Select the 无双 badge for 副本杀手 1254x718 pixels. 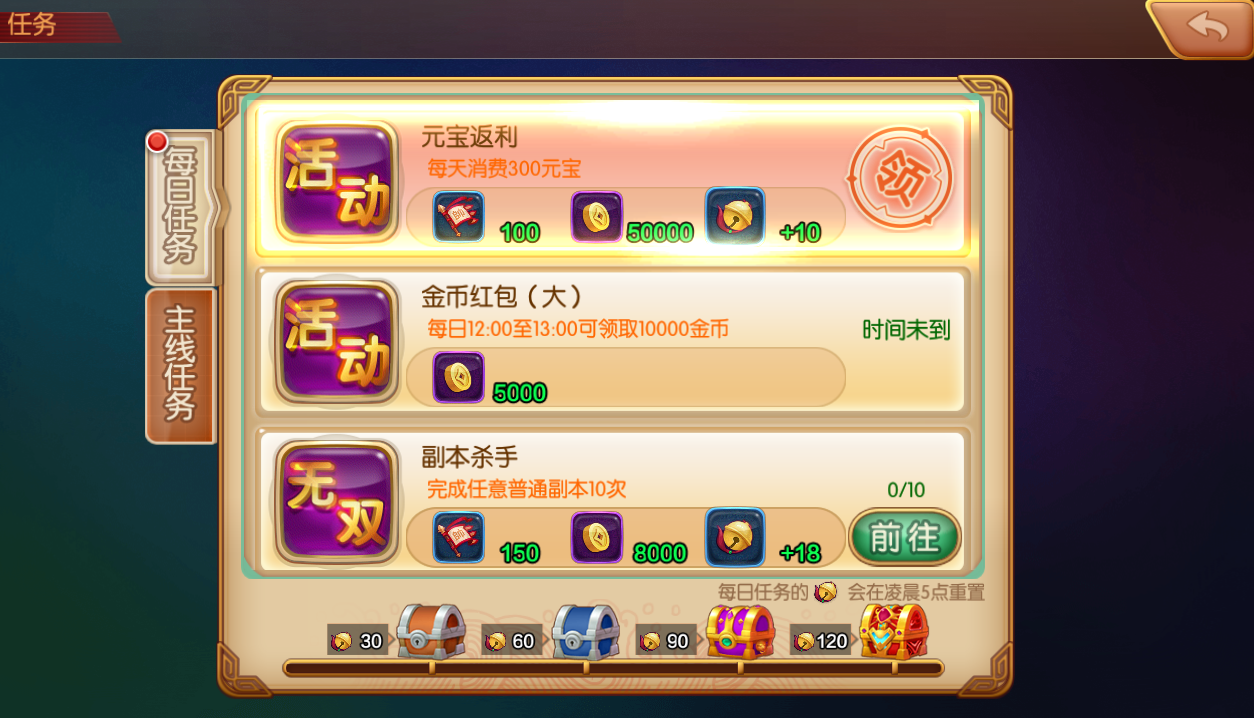pyautogui.click(x=336, y=502)
